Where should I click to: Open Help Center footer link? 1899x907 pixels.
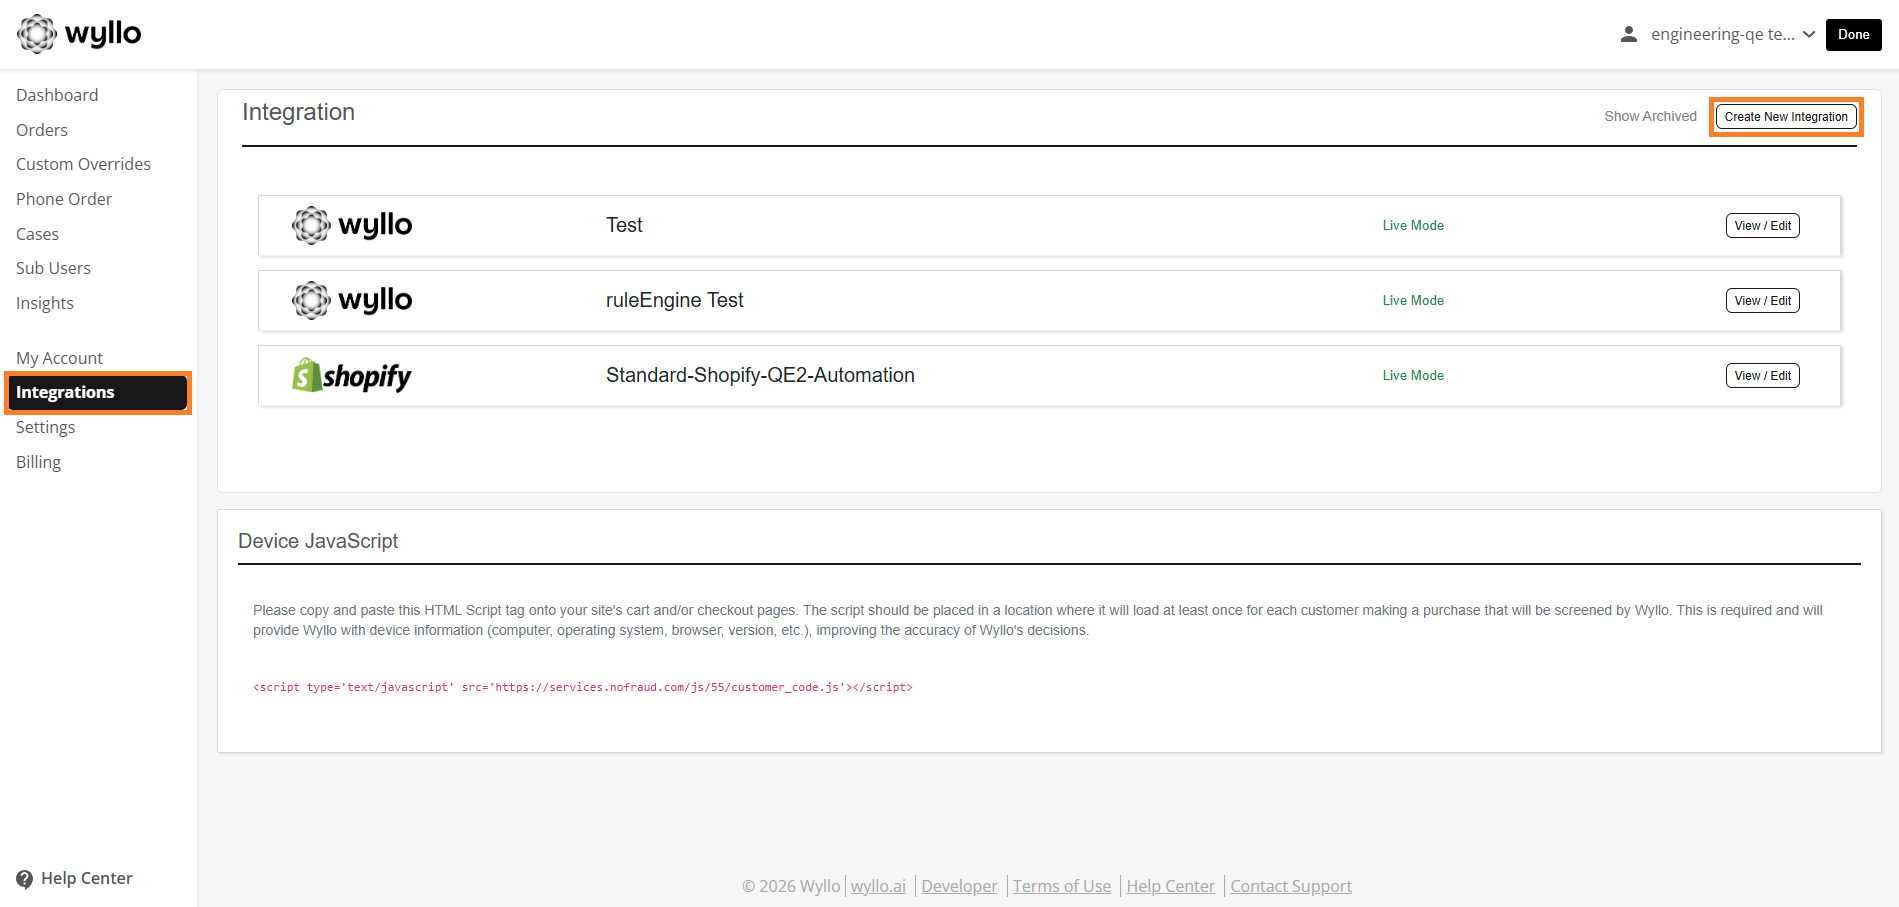(x=1170, y=886)
